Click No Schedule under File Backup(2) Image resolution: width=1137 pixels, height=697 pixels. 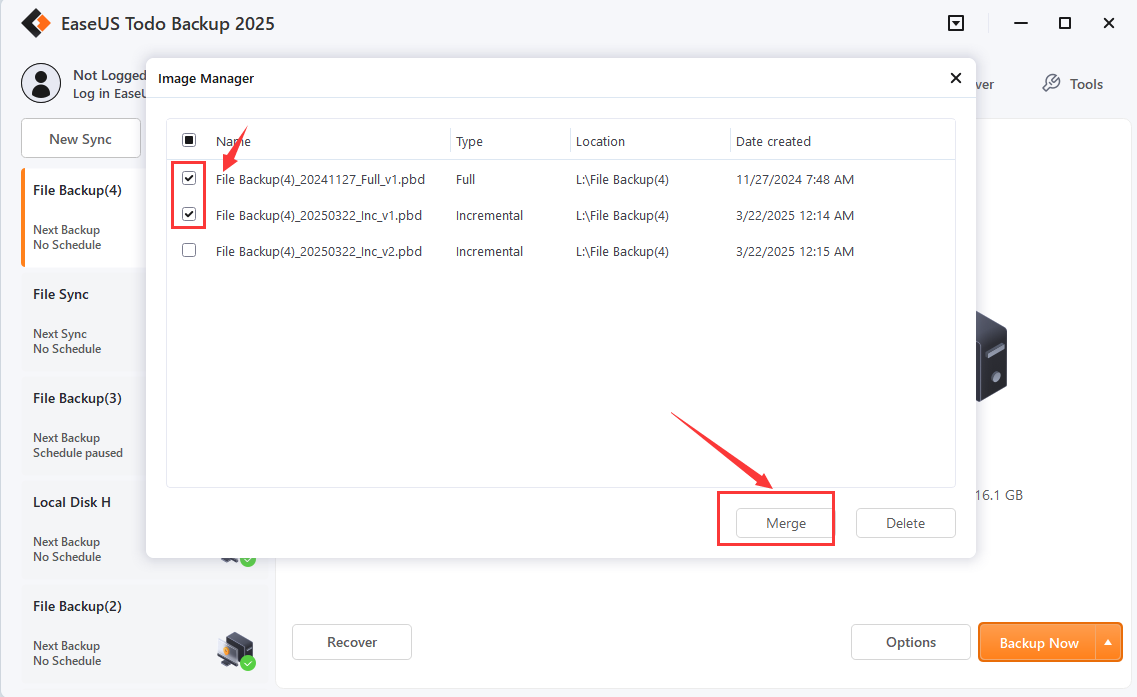click(x=67, y=661)
